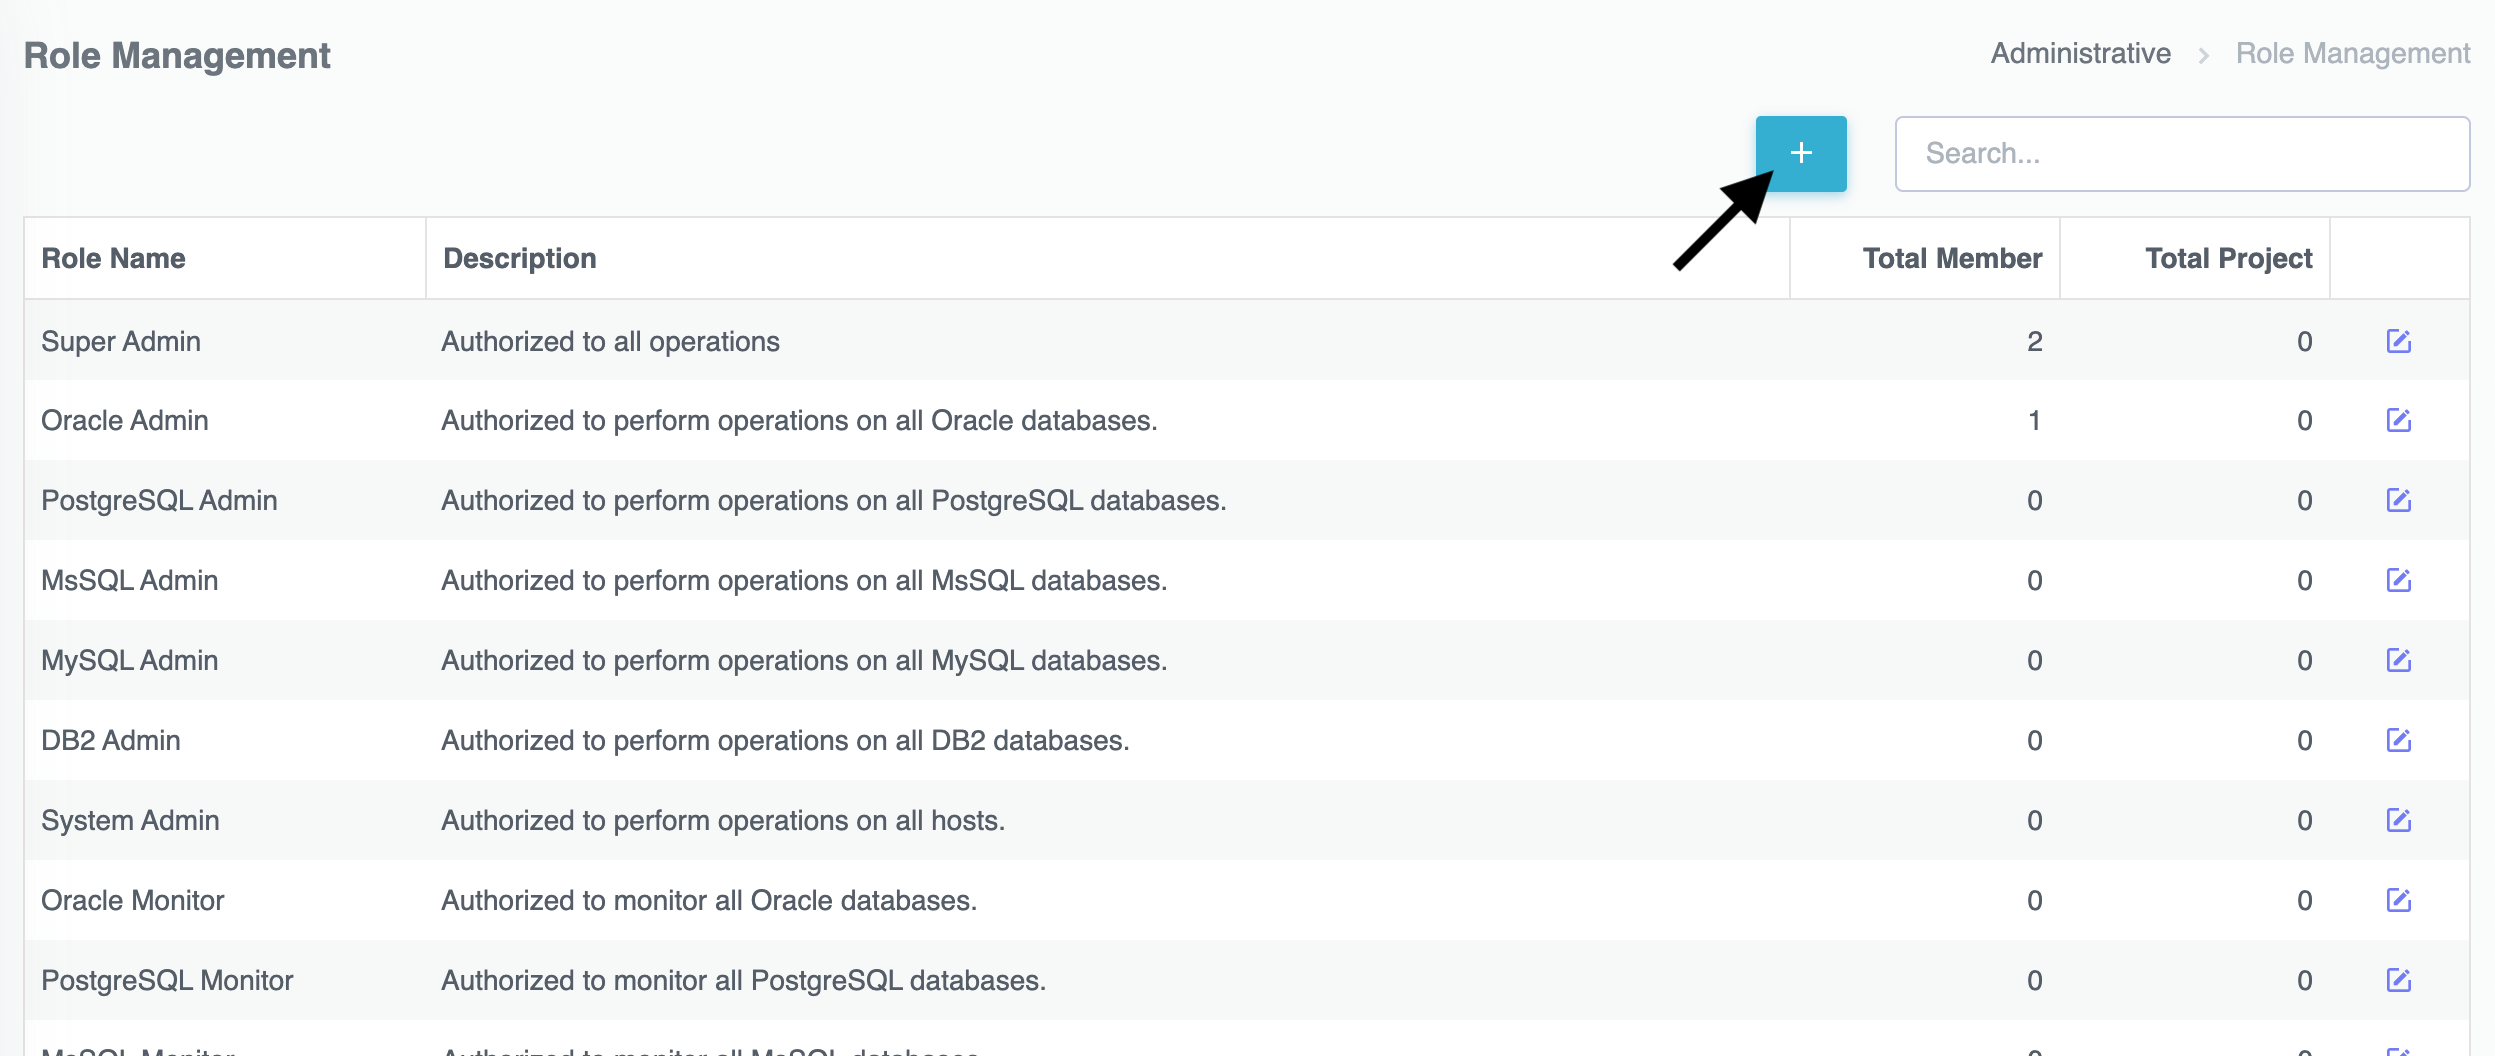Edit the System Admin role
The image size is (2495, 1056).
pyautogui.click(x=2398, y=820)
